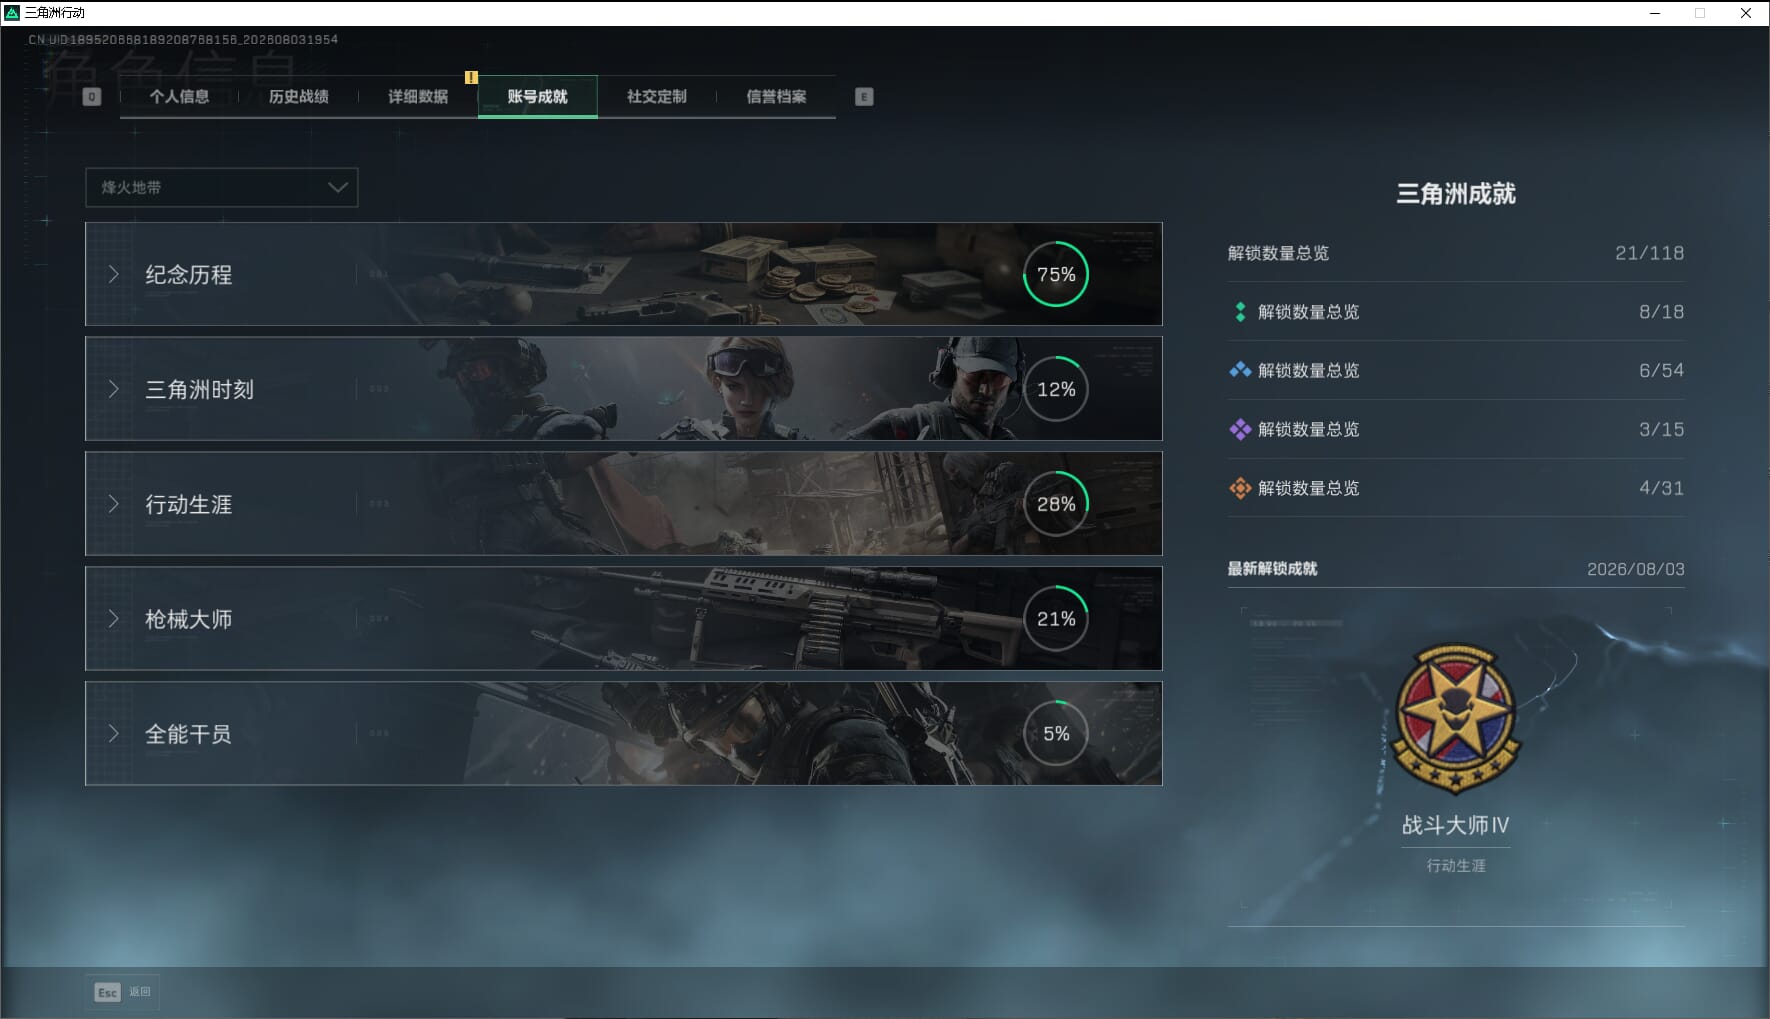Click the 行动生涯 row title in the list
The height and width of the screenshot is (1019, 1770).
(188, 505)
